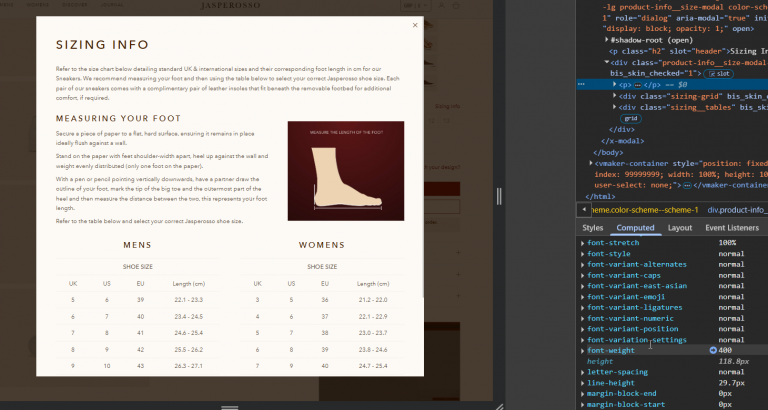Select the closing html tag line
This screenshot has height=410, width=768.
[x=600, y=197]
